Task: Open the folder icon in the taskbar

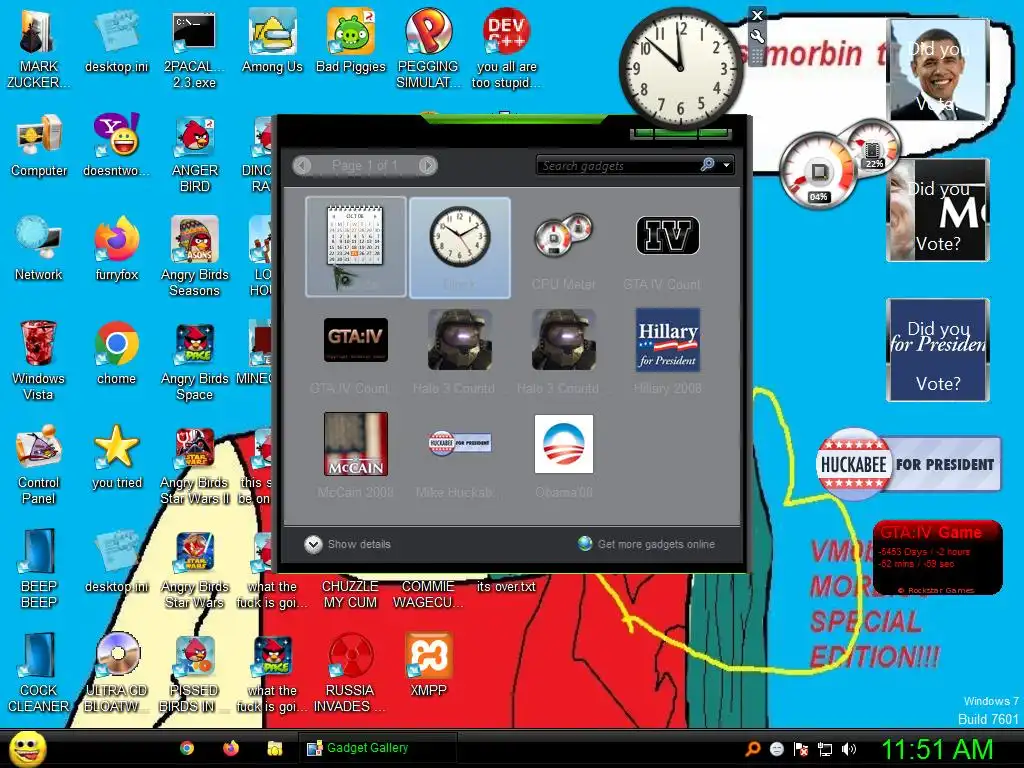Action: tap(274, 748)
